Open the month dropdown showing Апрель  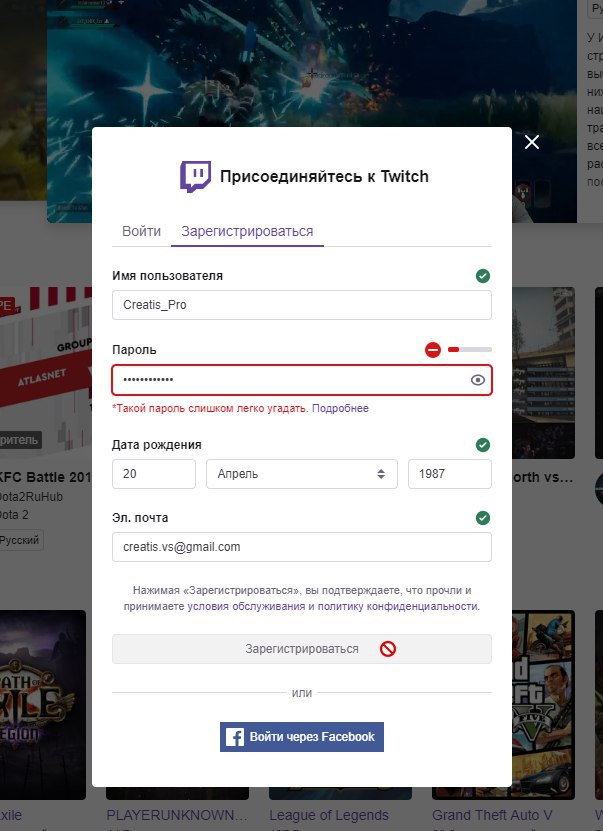click(x=302, y=474)
